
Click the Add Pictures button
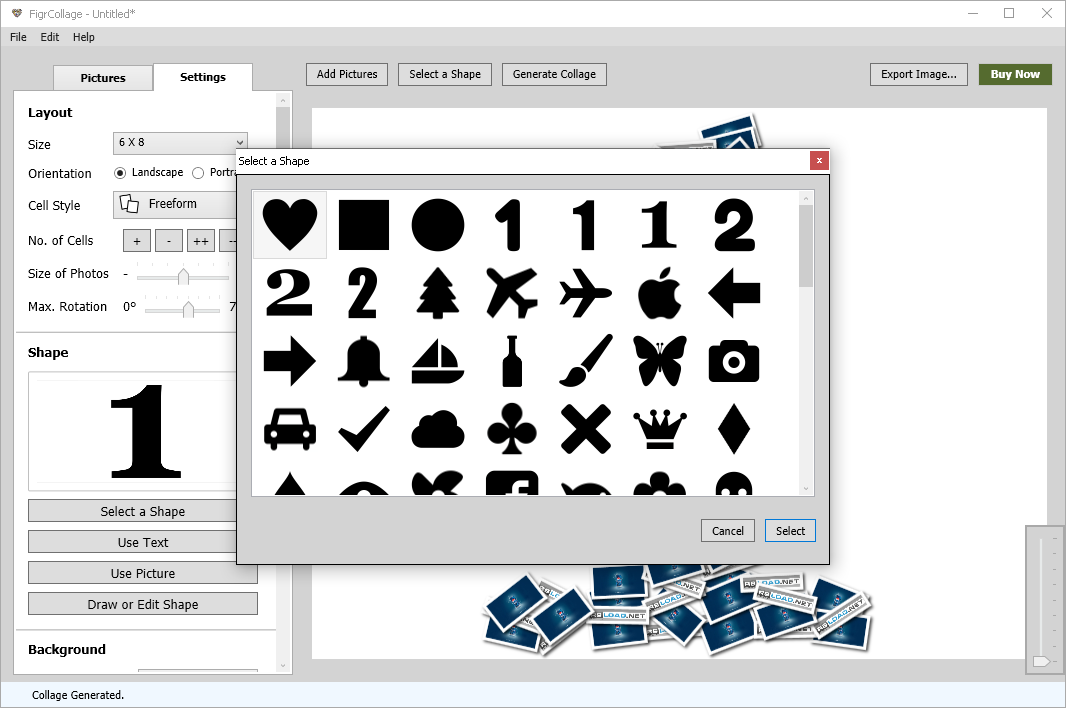(x=347, y=74)
